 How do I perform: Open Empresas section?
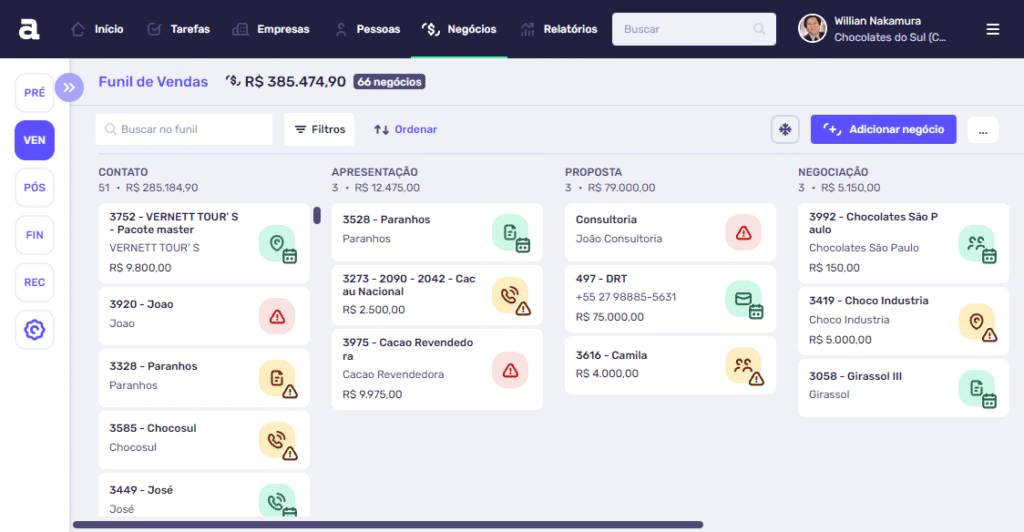pos(271,29)
